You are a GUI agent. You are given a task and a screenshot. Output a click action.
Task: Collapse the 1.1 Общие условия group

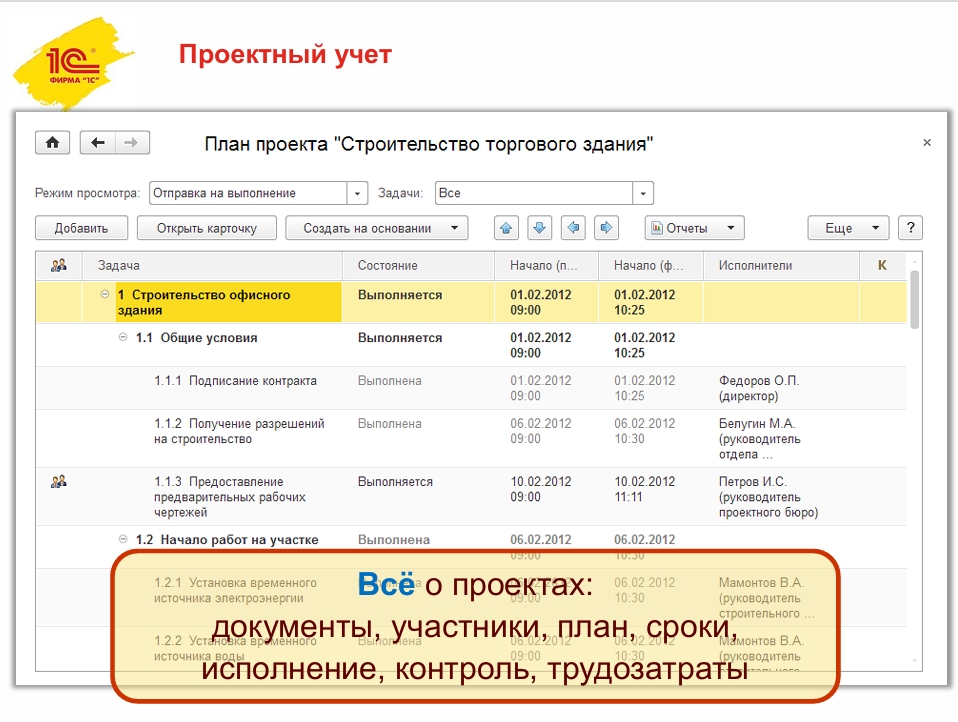point(123,338)
